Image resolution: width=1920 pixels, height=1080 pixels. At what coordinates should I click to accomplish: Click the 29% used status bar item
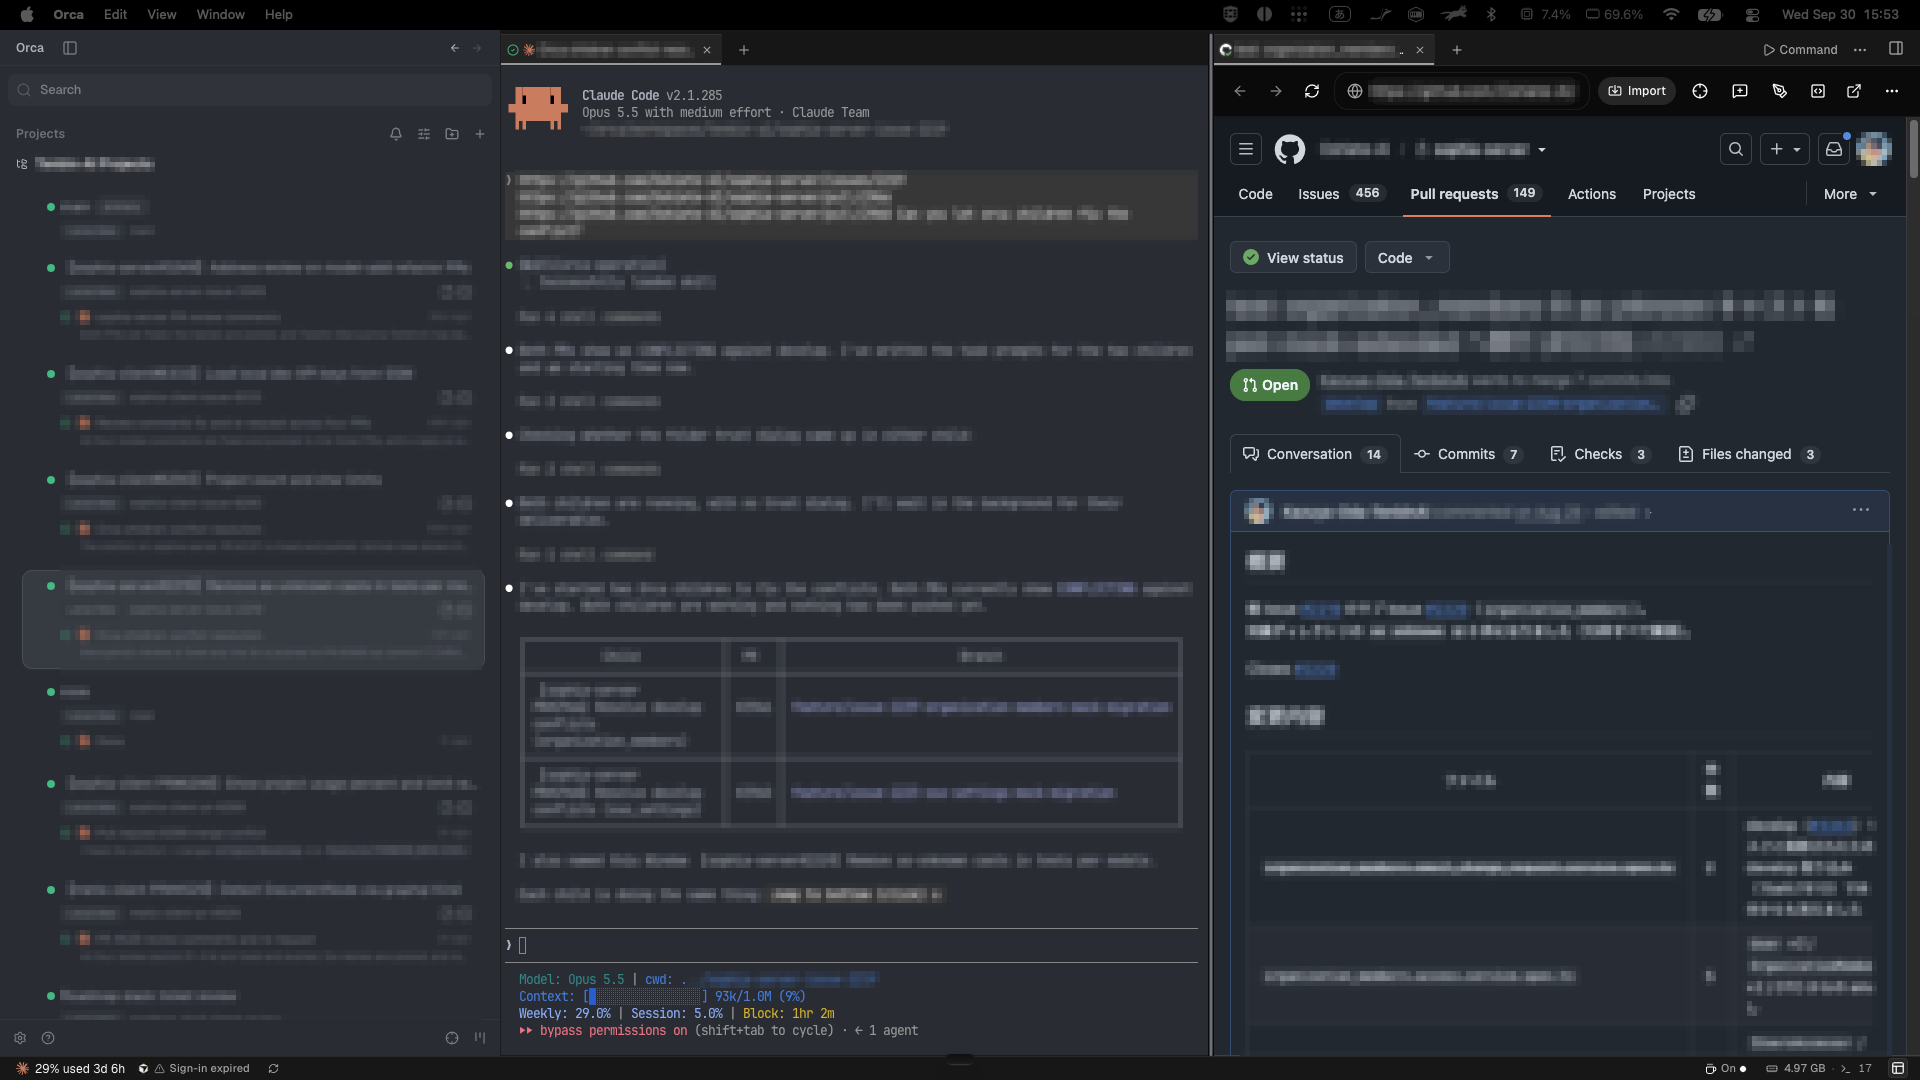click(71, 1069)
